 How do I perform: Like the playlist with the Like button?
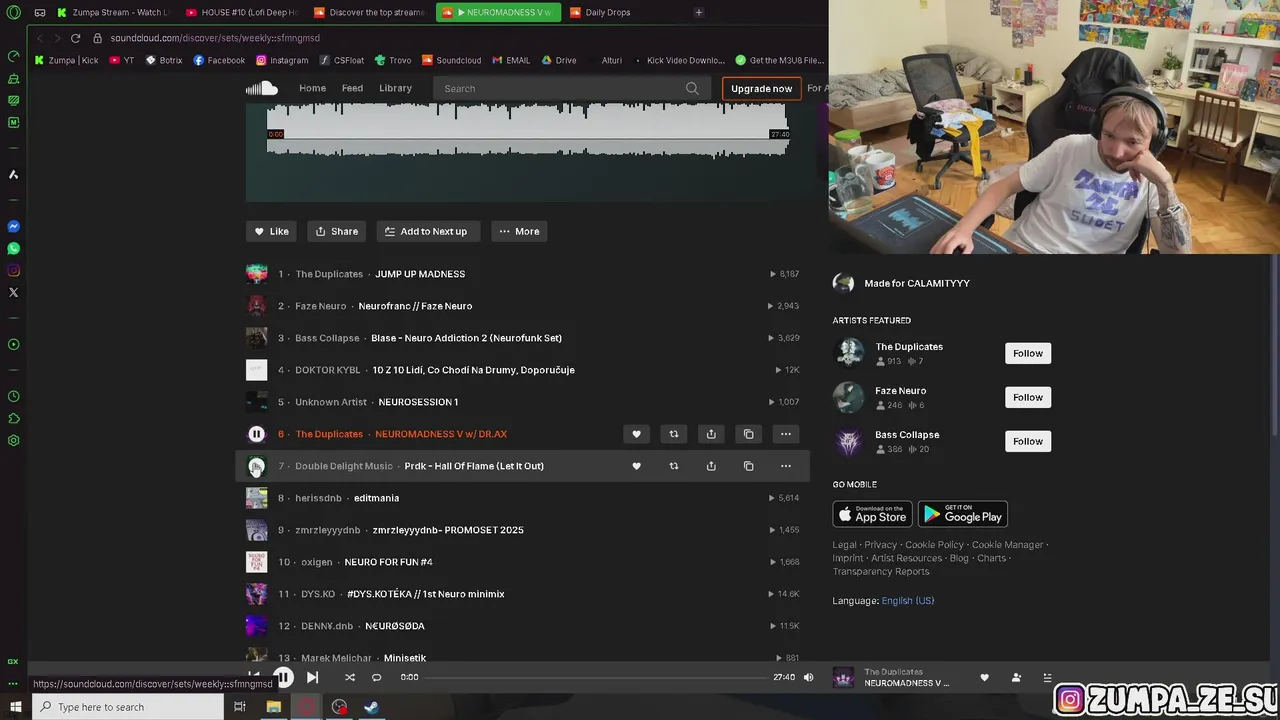[271, 231]
